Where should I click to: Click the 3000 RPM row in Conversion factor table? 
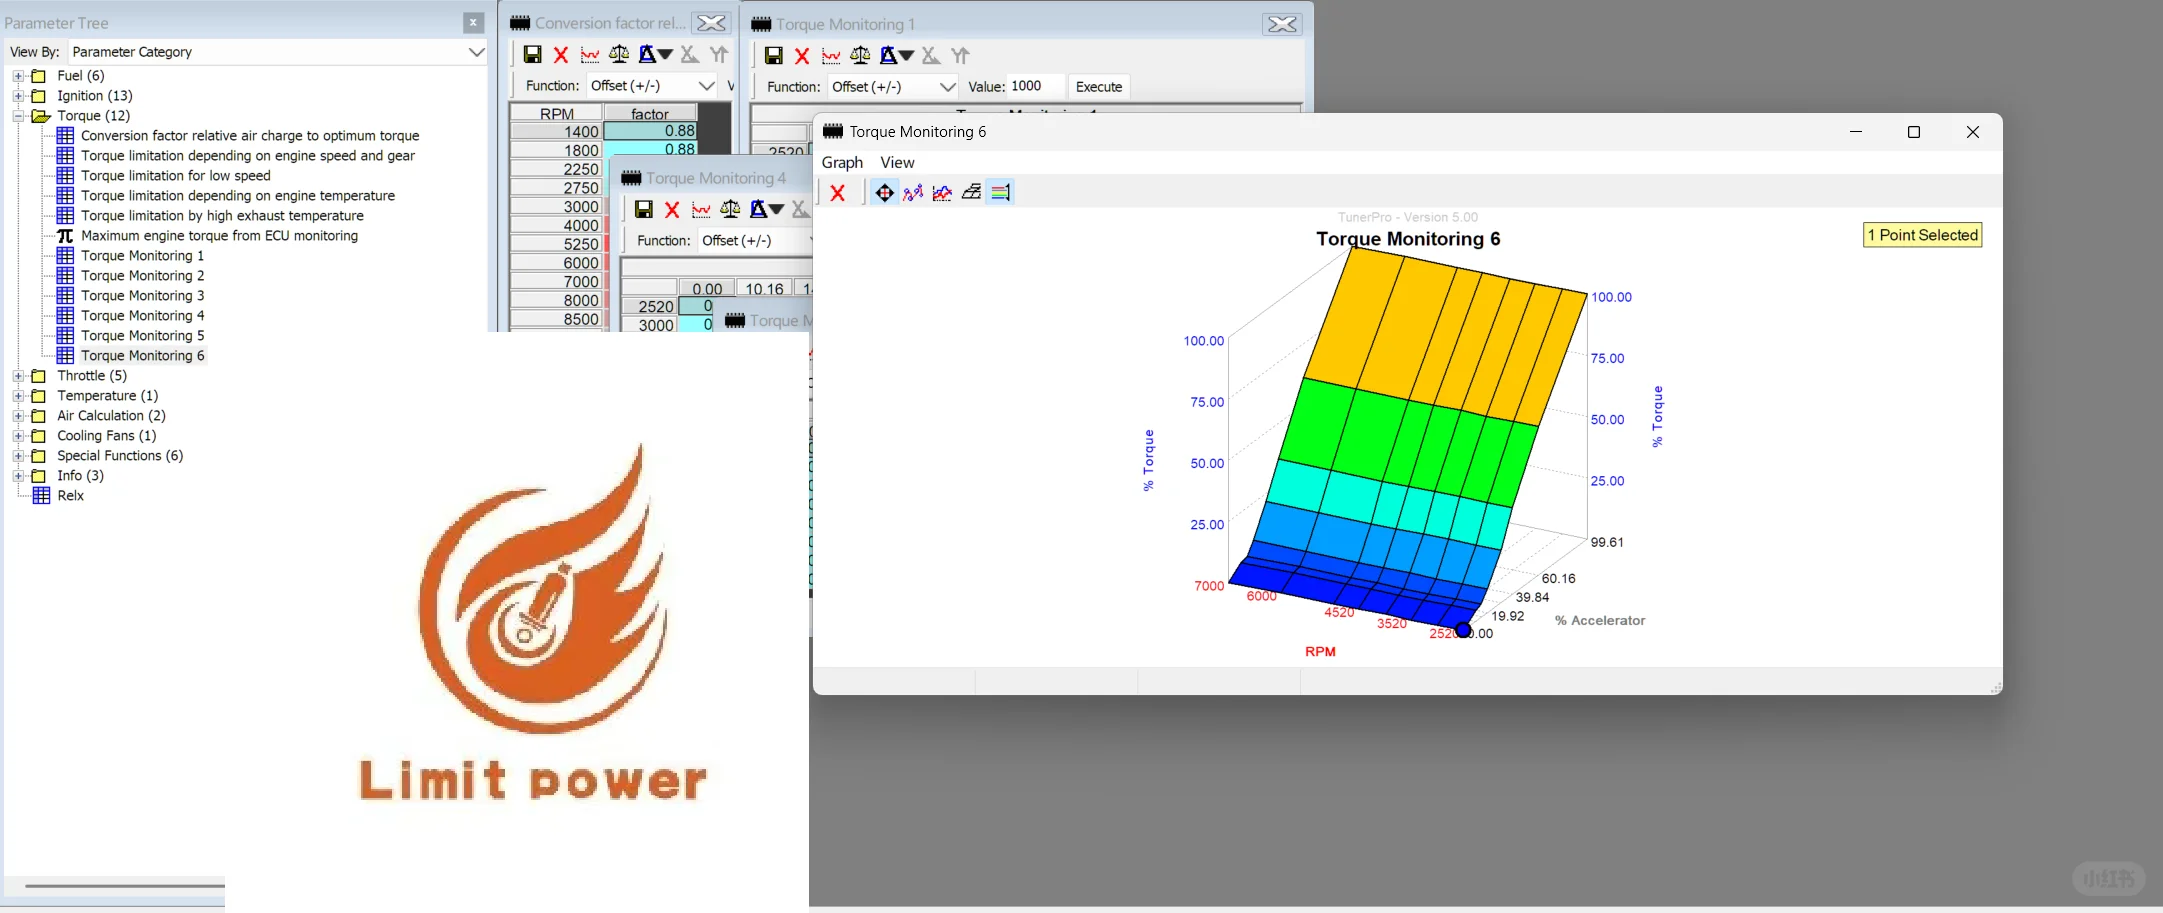tap(556, 207)
